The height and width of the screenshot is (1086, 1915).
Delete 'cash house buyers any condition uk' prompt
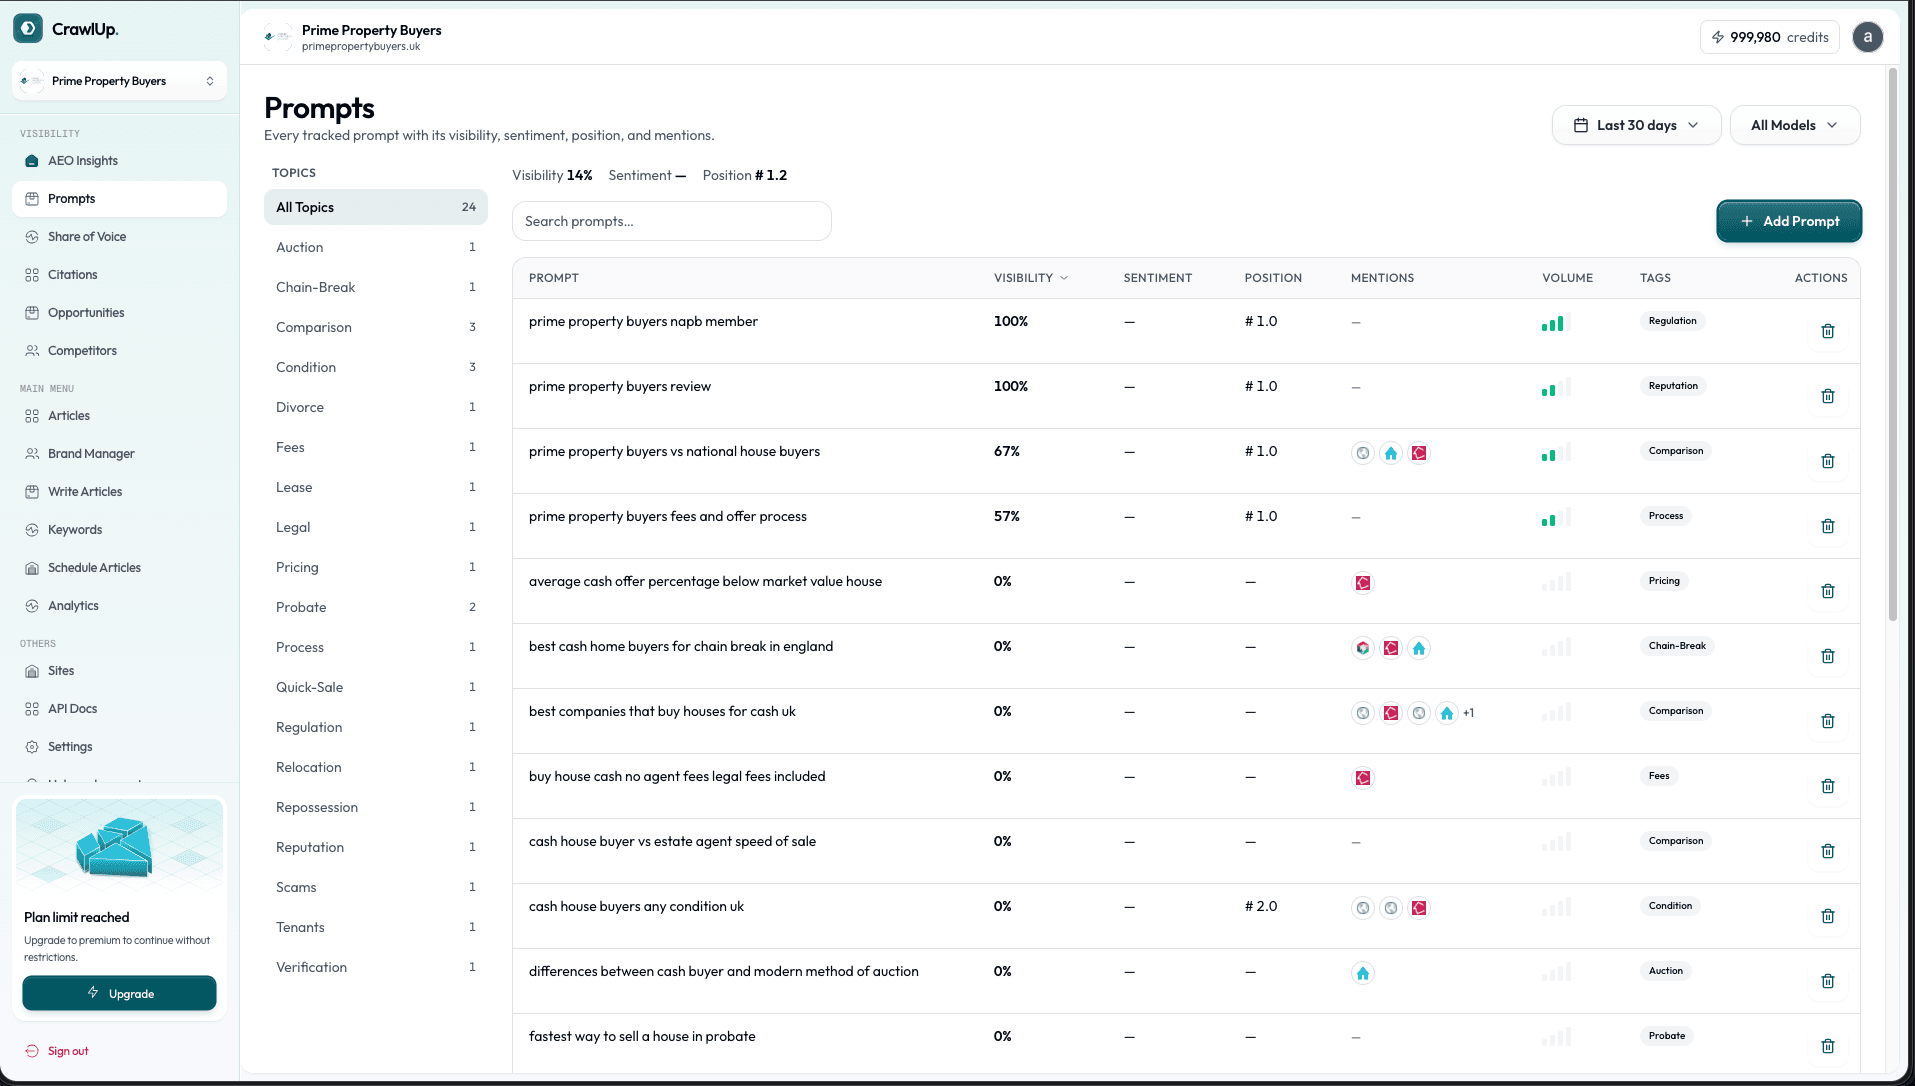(1828, 916)
